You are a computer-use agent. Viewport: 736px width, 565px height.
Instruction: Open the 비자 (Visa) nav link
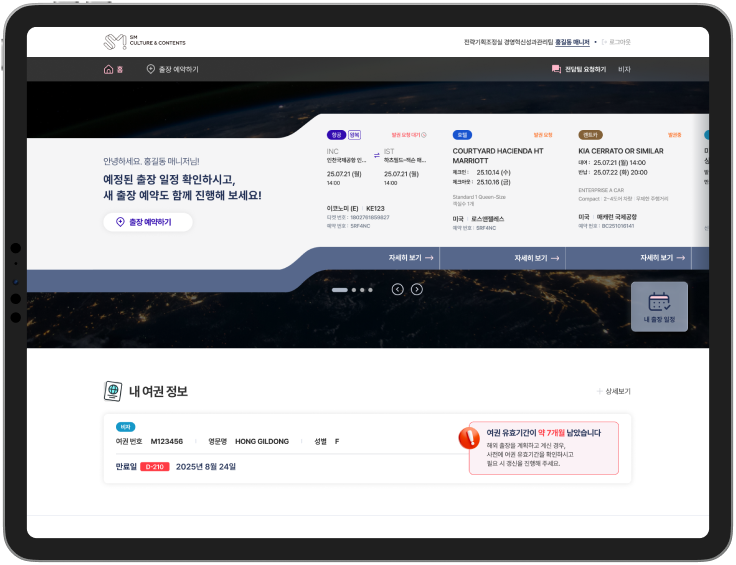tap(624, 70)
